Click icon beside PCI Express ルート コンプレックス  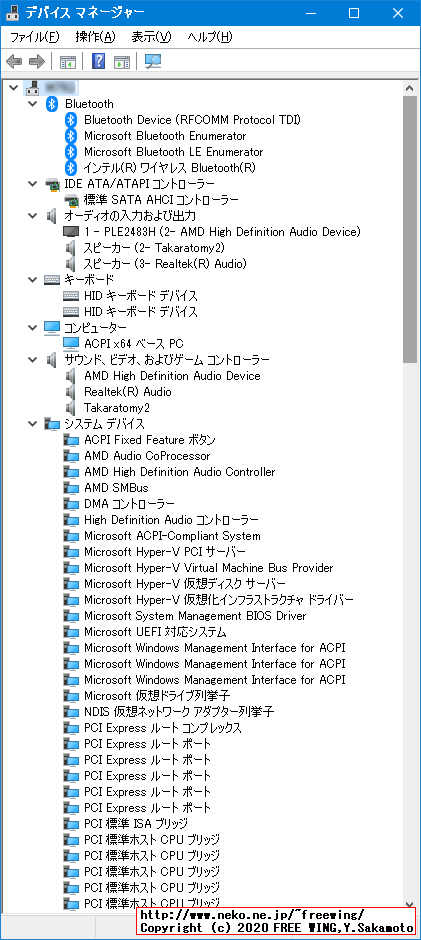(x=71, y=728)
